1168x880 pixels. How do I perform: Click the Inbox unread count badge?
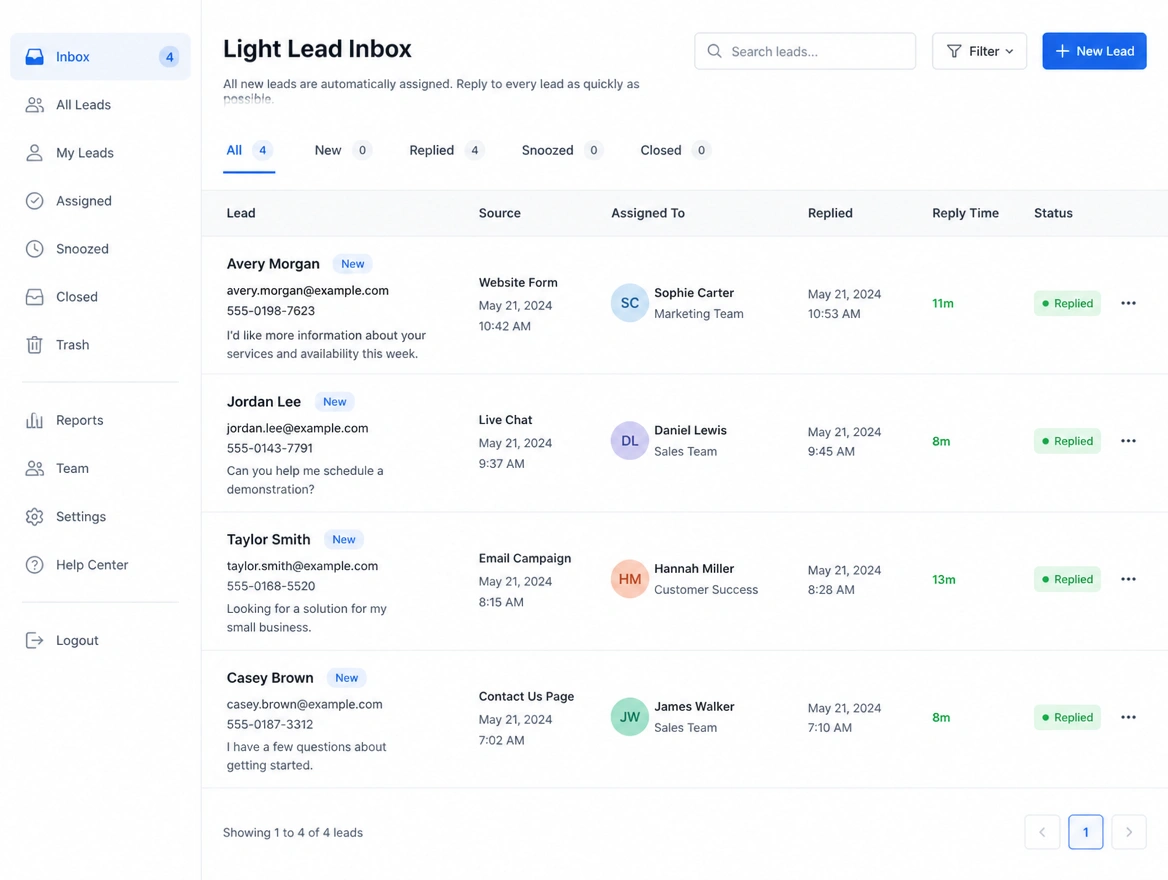(169, 57)
